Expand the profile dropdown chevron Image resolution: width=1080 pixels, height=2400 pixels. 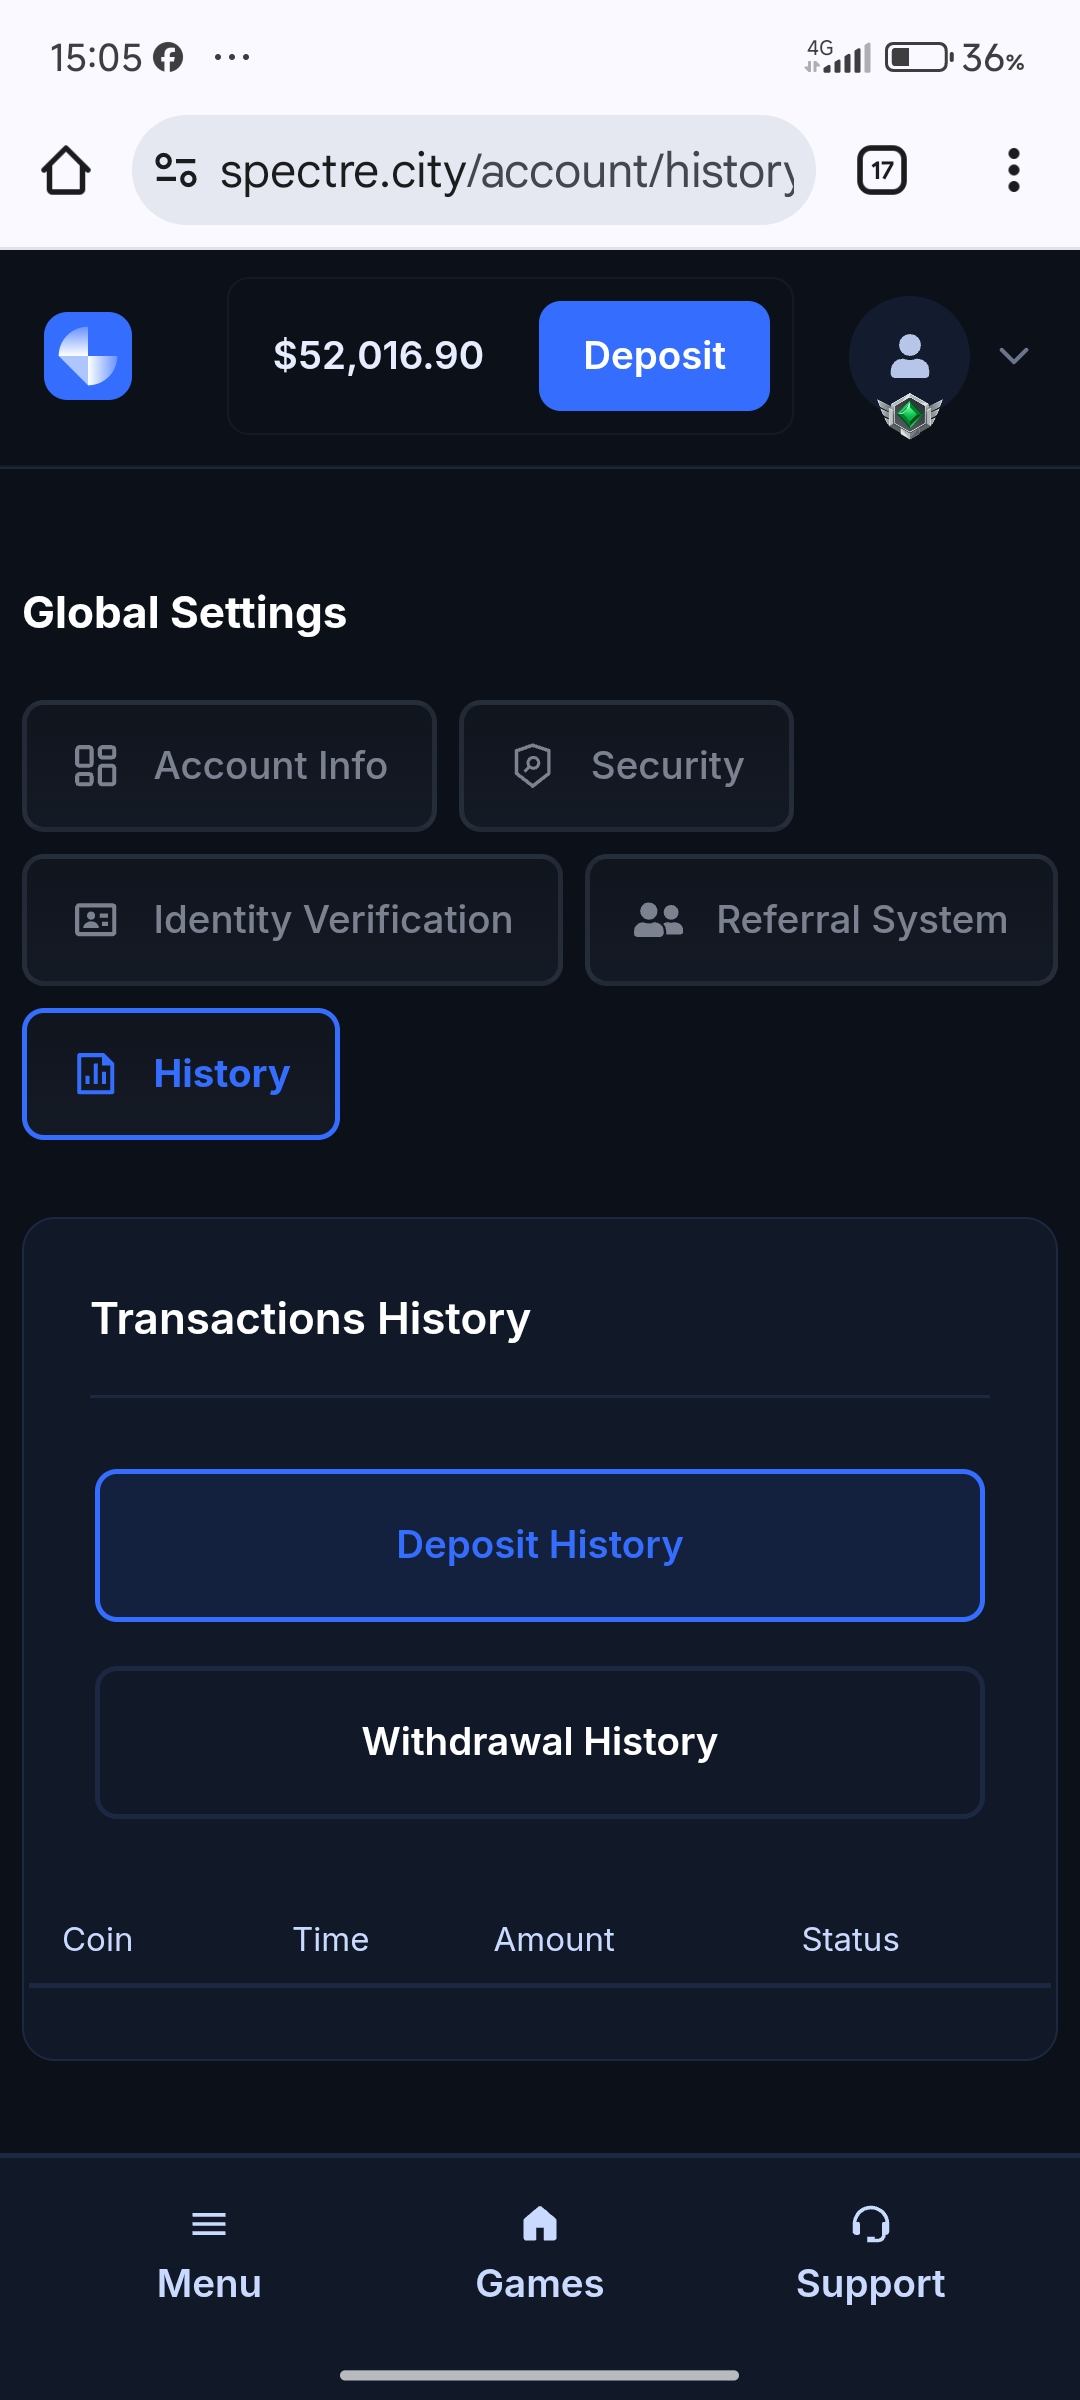coord(1014,356)
